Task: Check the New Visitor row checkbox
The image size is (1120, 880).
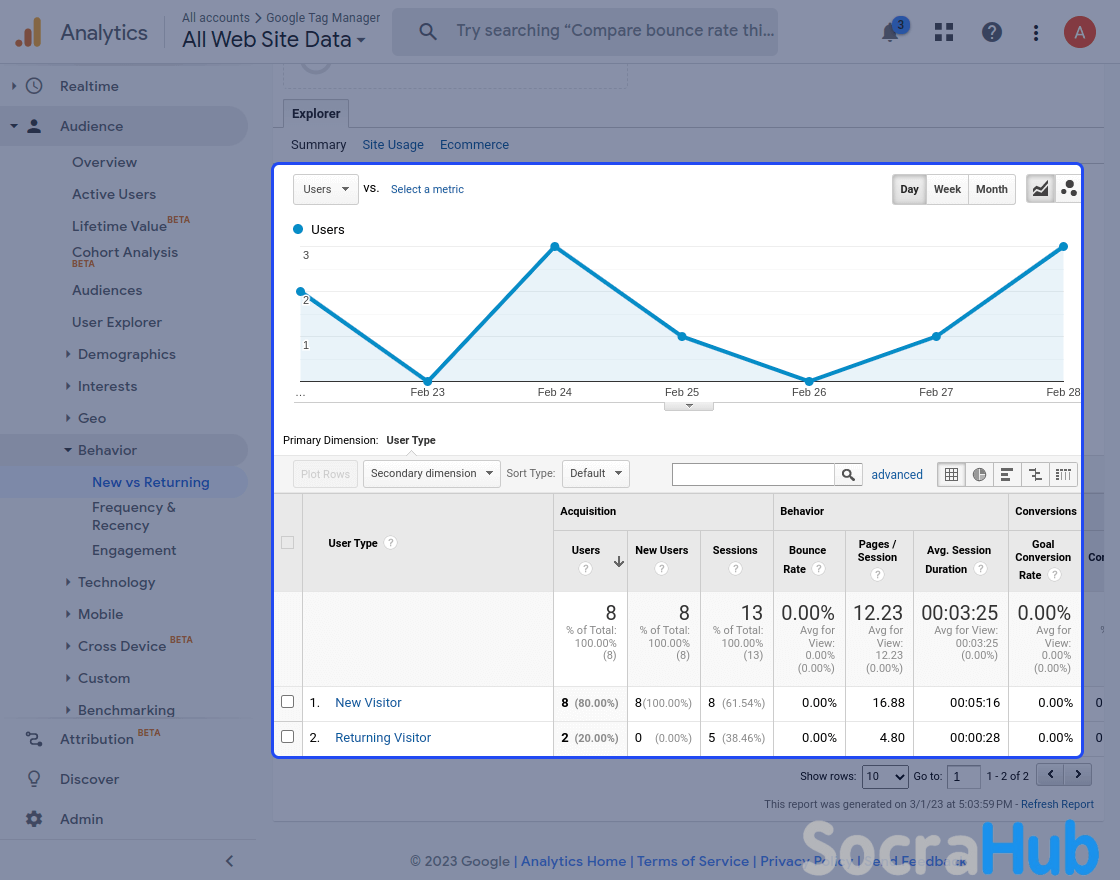Action: pyautogui.click(x=288, y=702)
